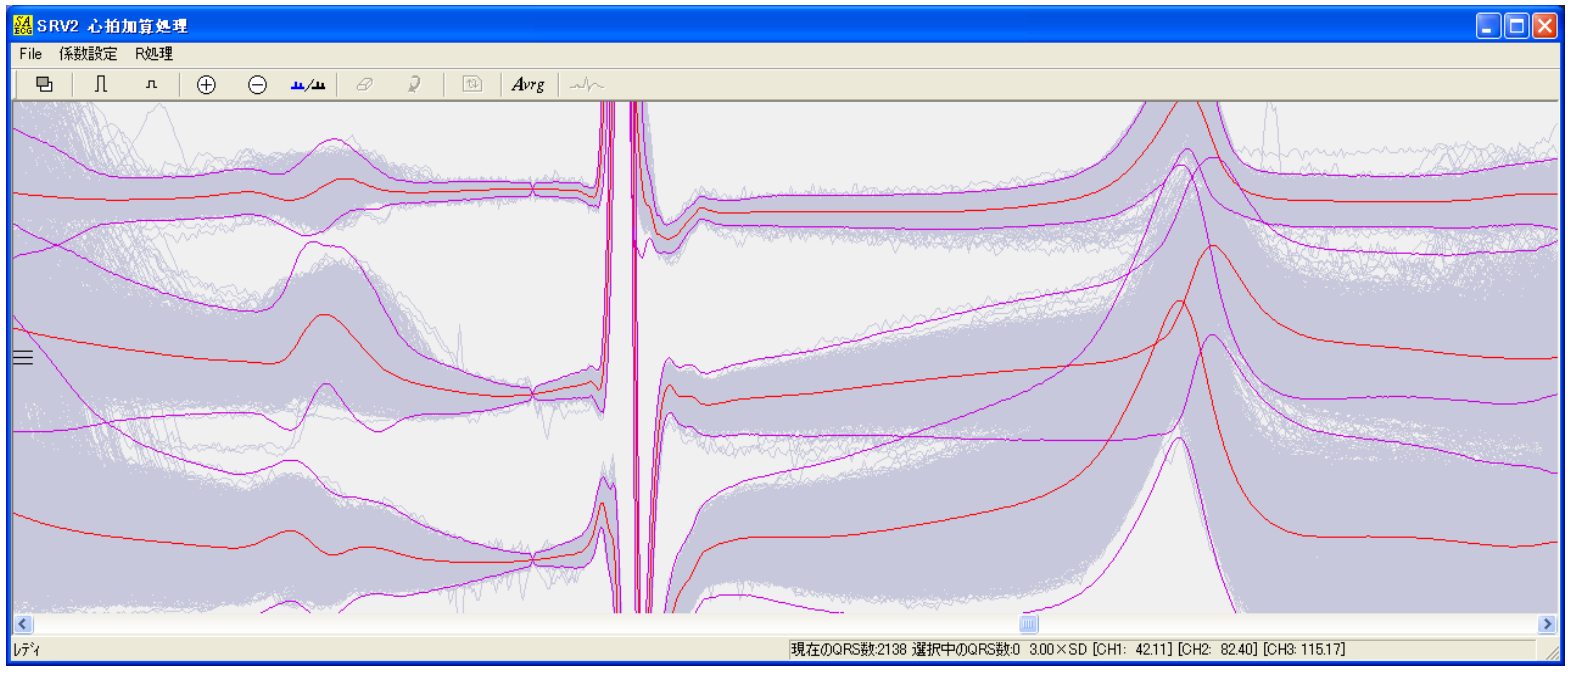1575x681 pixels.
Task: Click the horizontal scrollbar right arrow
Action: pyautogui.click(x=1547, y=624)
